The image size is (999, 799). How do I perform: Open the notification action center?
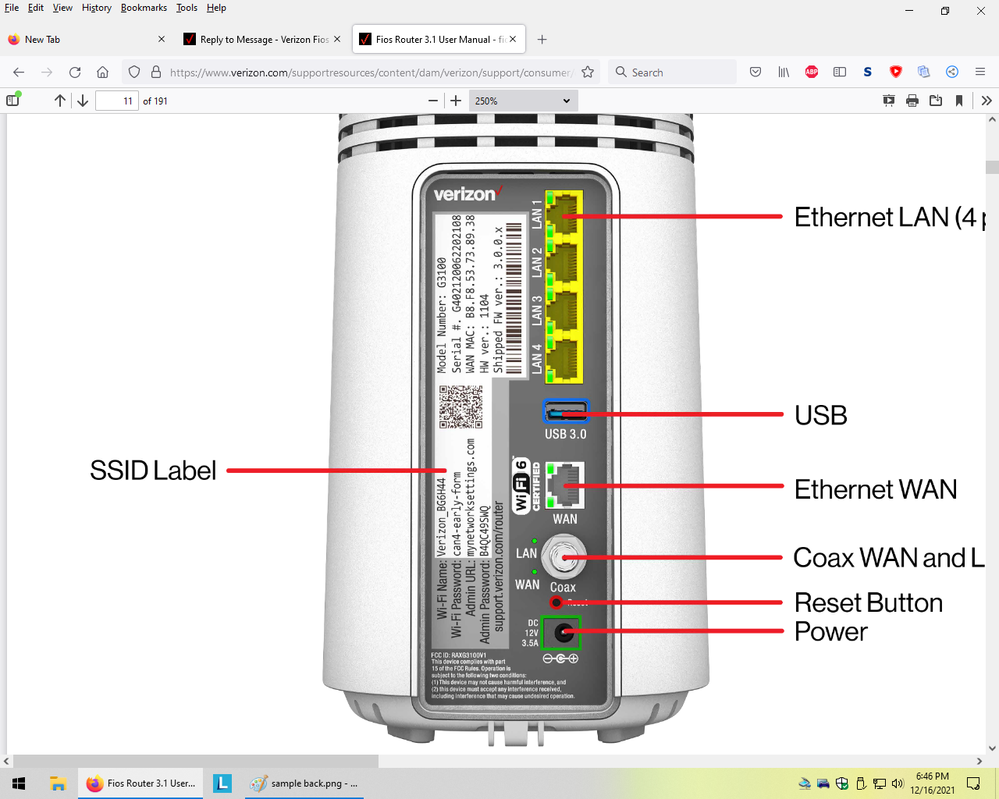coord(973,783)
